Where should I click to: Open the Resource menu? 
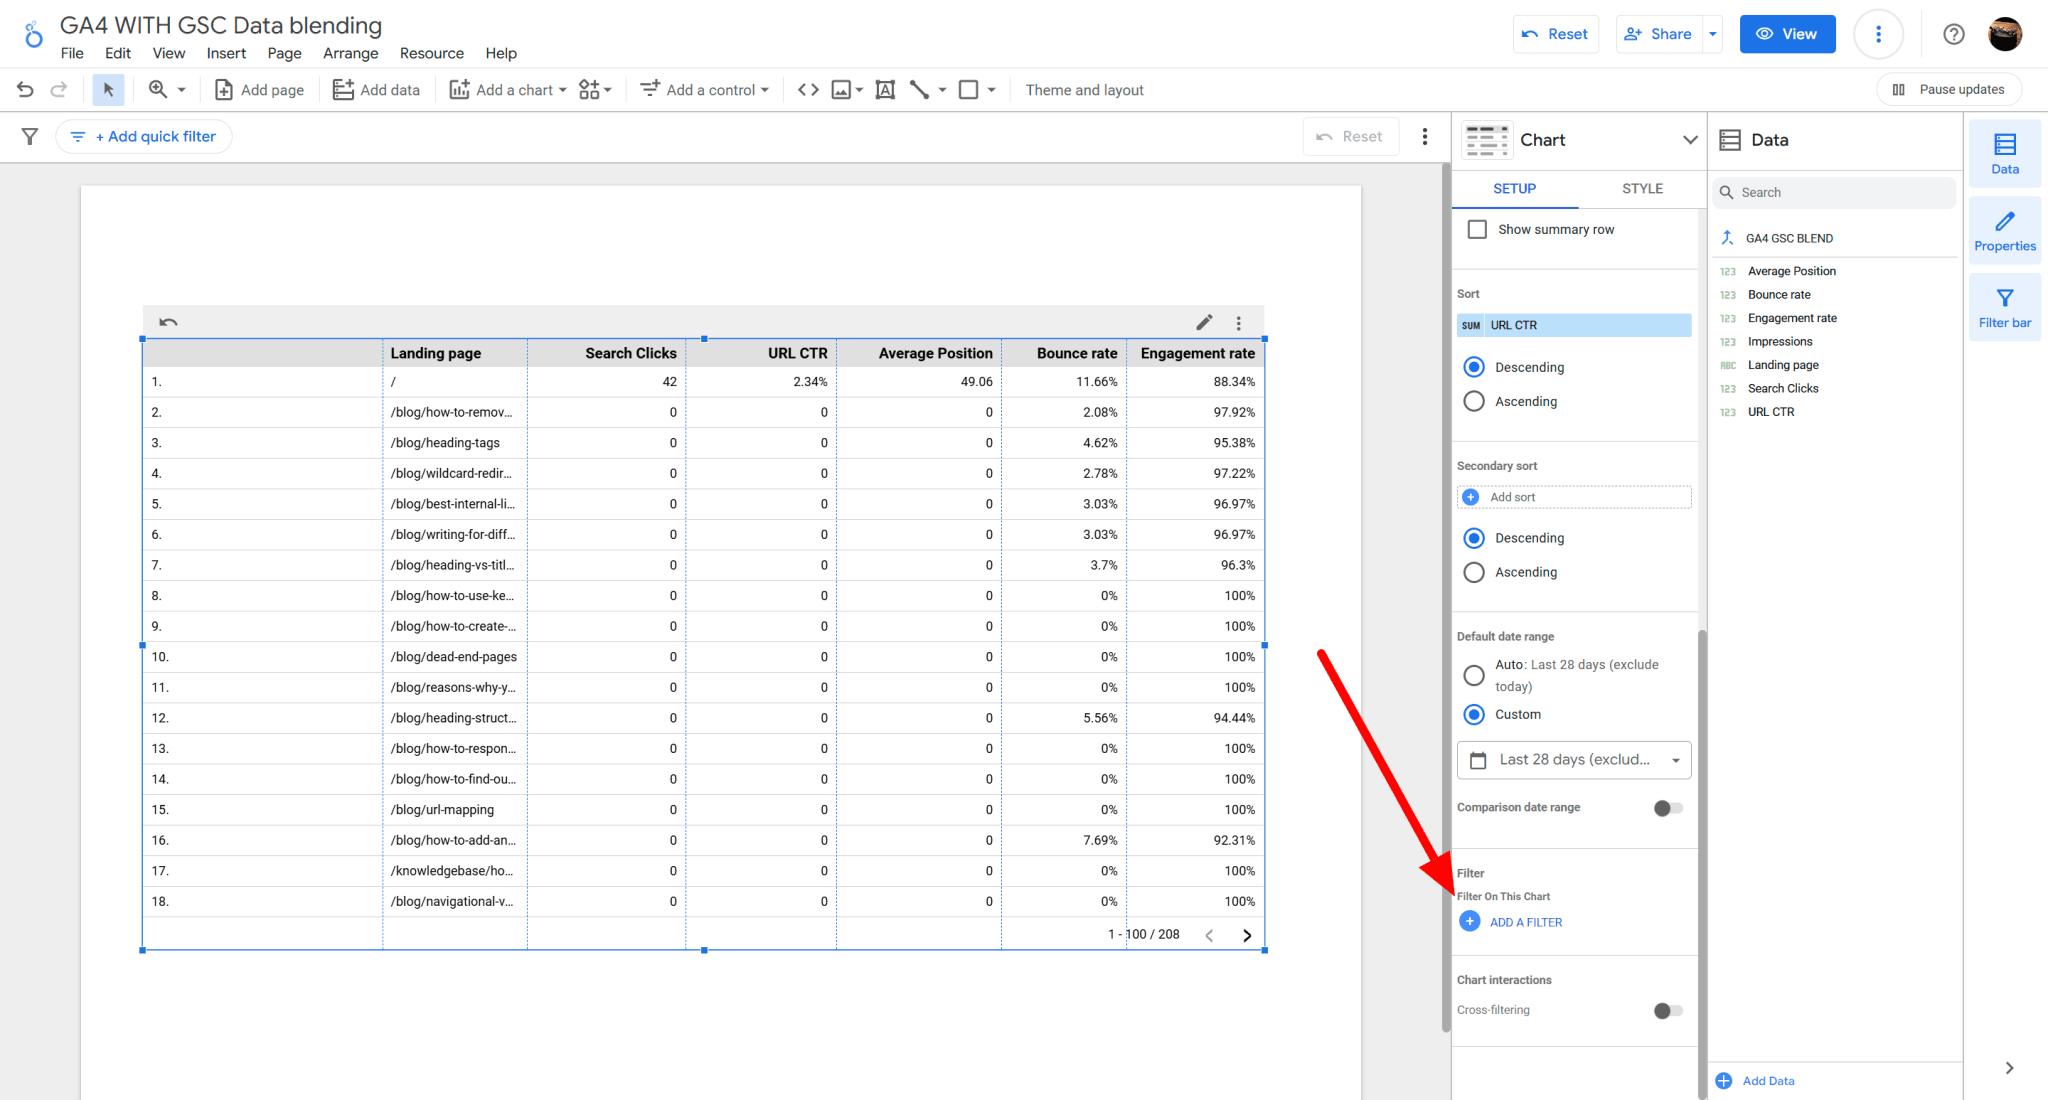(x=431, y=53)
